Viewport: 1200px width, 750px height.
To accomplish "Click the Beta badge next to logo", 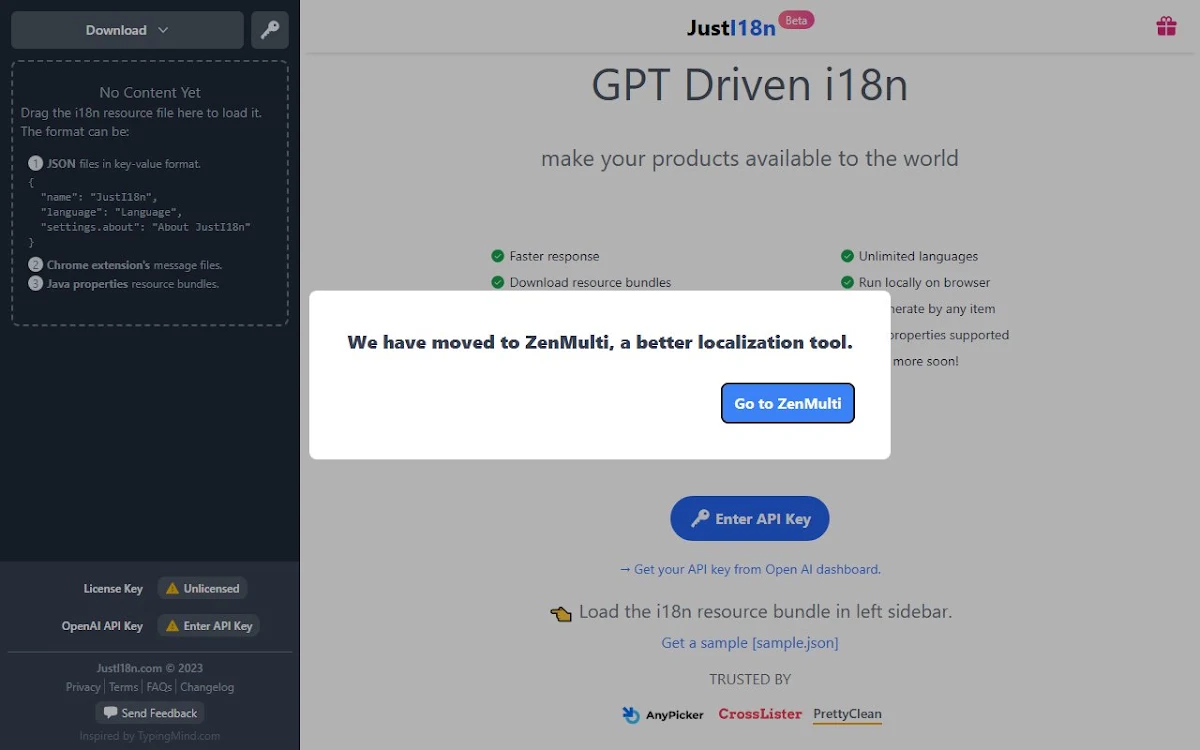I will [x=796, y=20].
